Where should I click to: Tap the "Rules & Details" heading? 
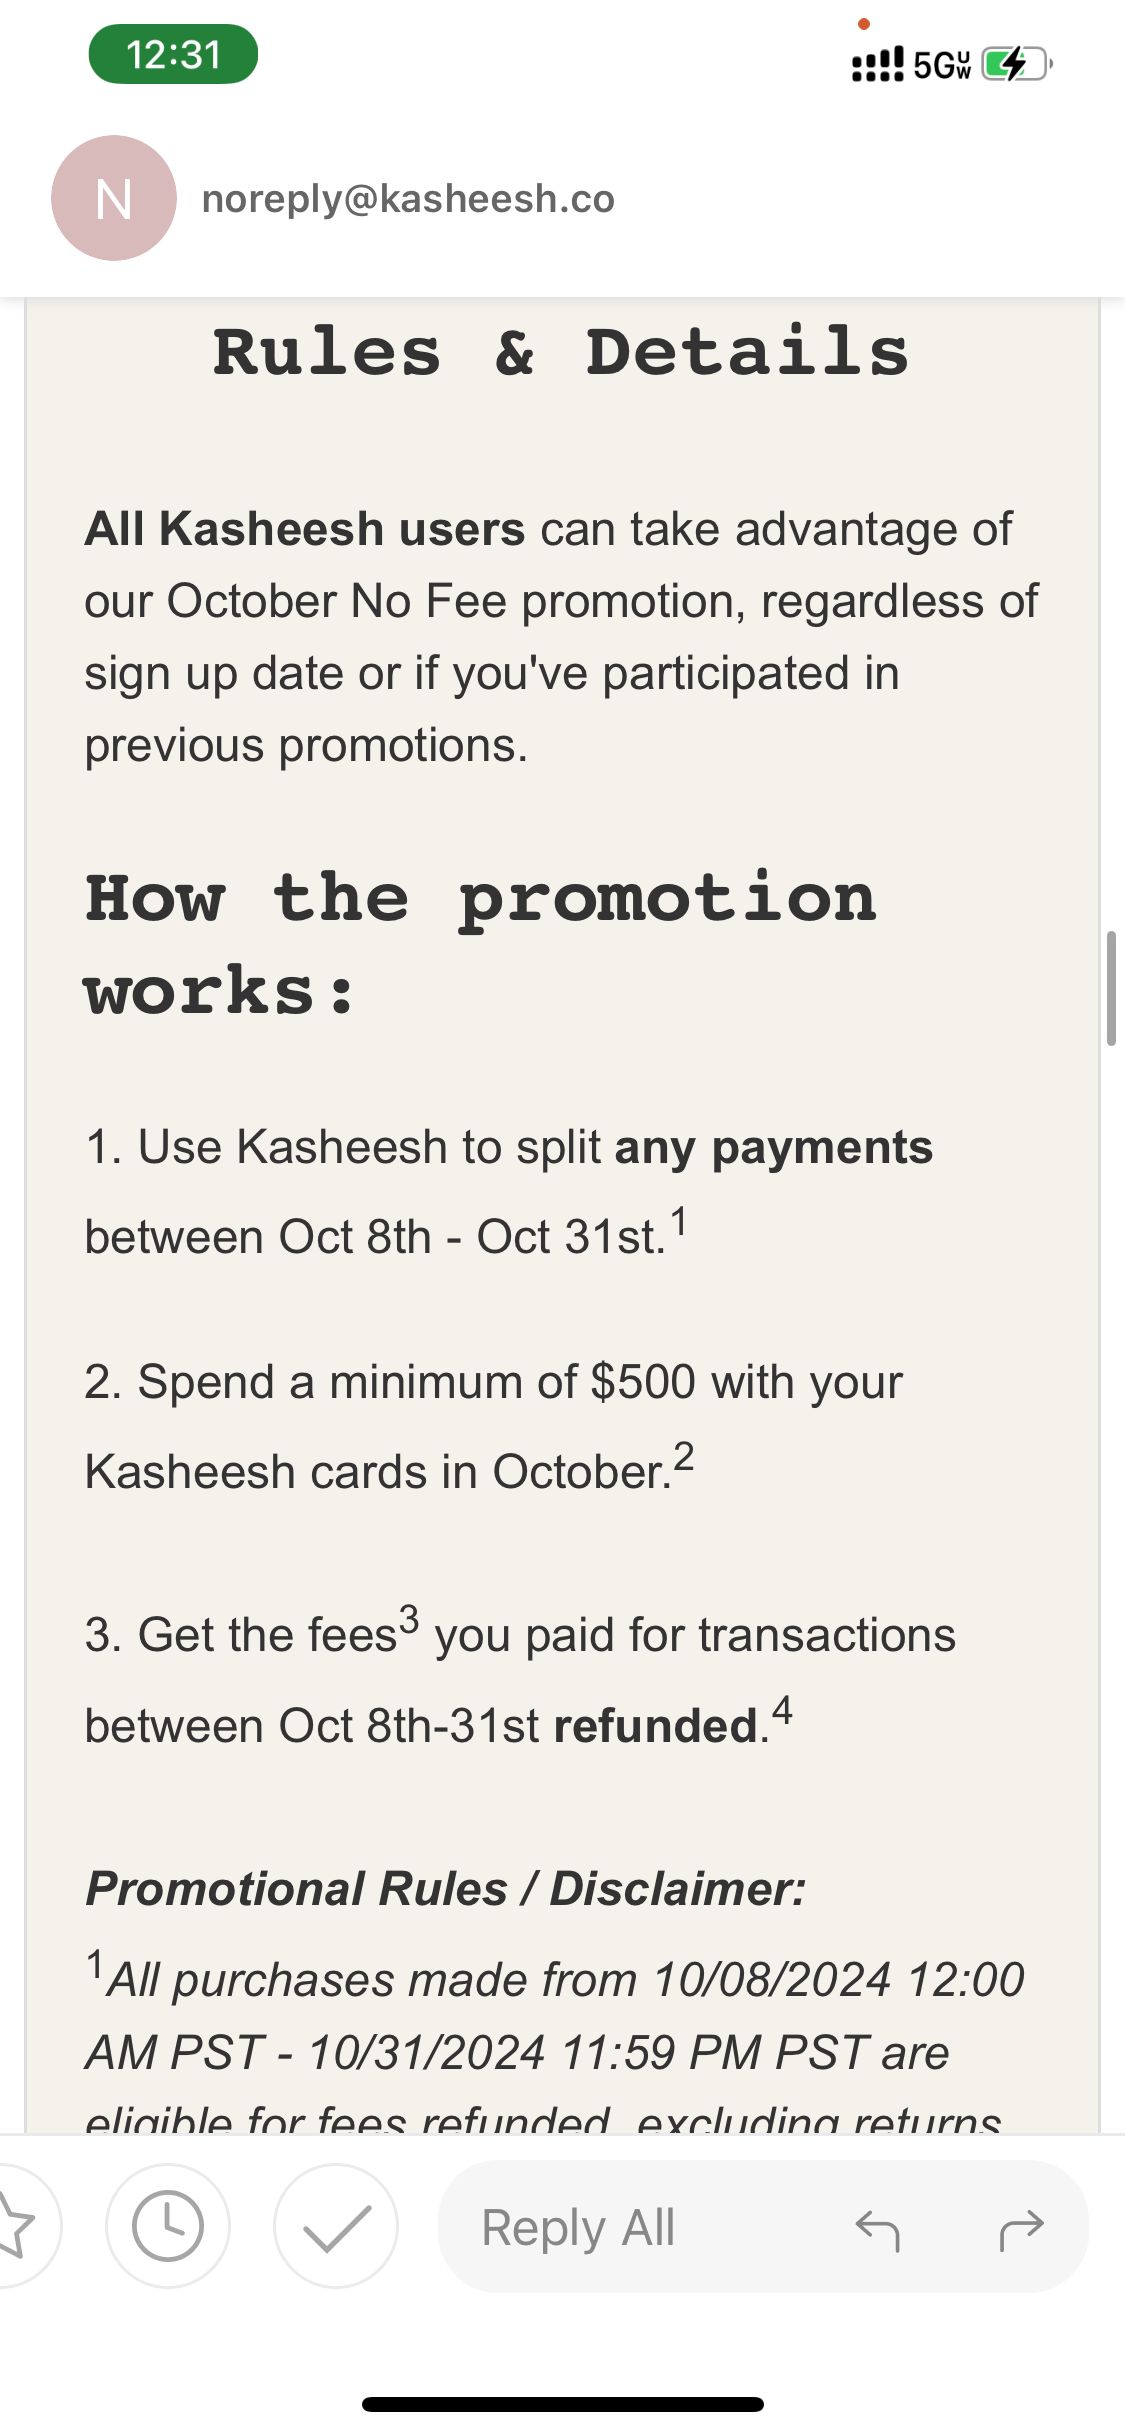[561, 352]
